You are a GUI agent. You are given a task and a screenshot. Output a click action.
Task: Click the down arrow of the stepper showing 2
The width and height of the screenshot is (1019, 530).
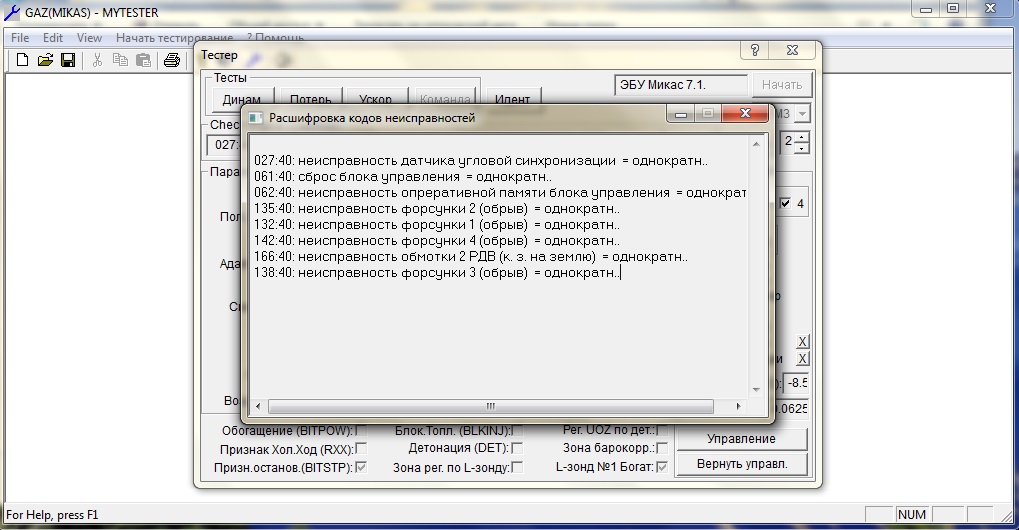point(800,147)
